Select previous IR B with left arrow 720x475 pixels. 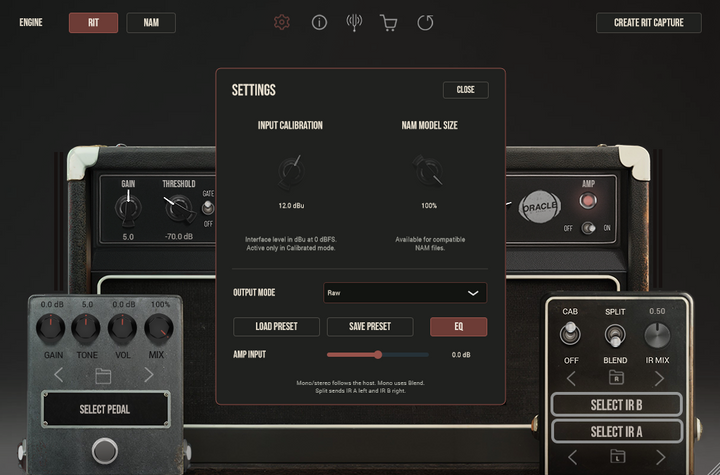click(571, 379)
